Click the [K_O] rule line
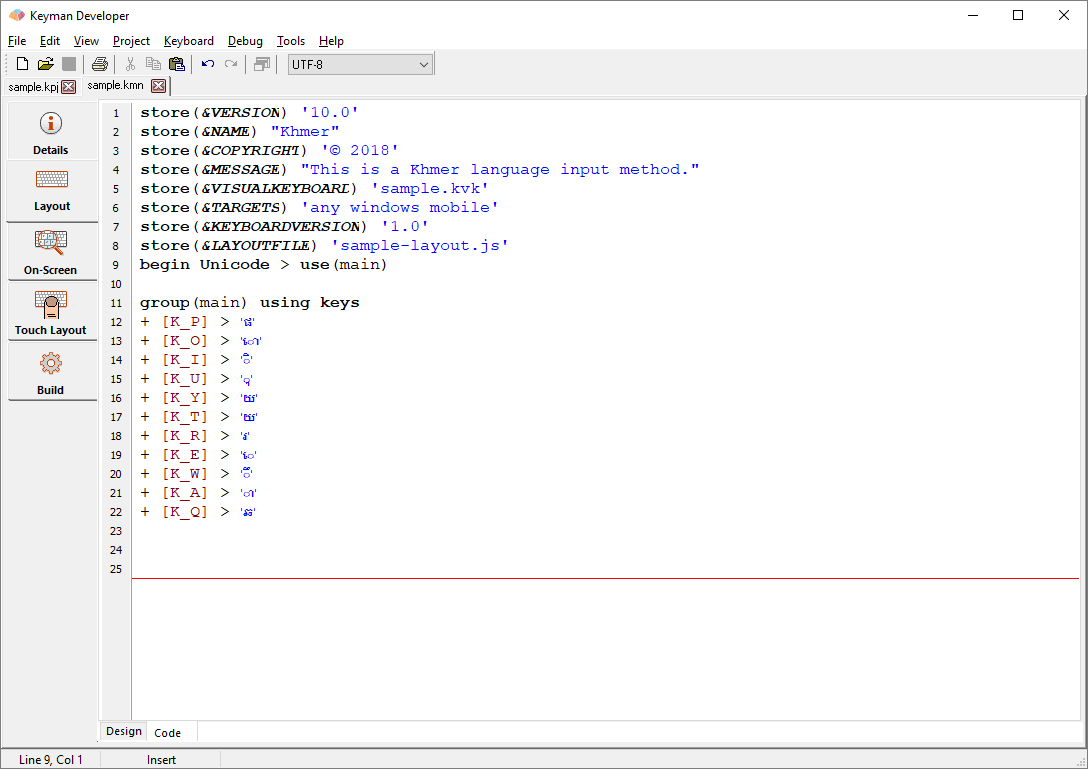This screenshot has height=769, width=1088. (x=201, y=341)
